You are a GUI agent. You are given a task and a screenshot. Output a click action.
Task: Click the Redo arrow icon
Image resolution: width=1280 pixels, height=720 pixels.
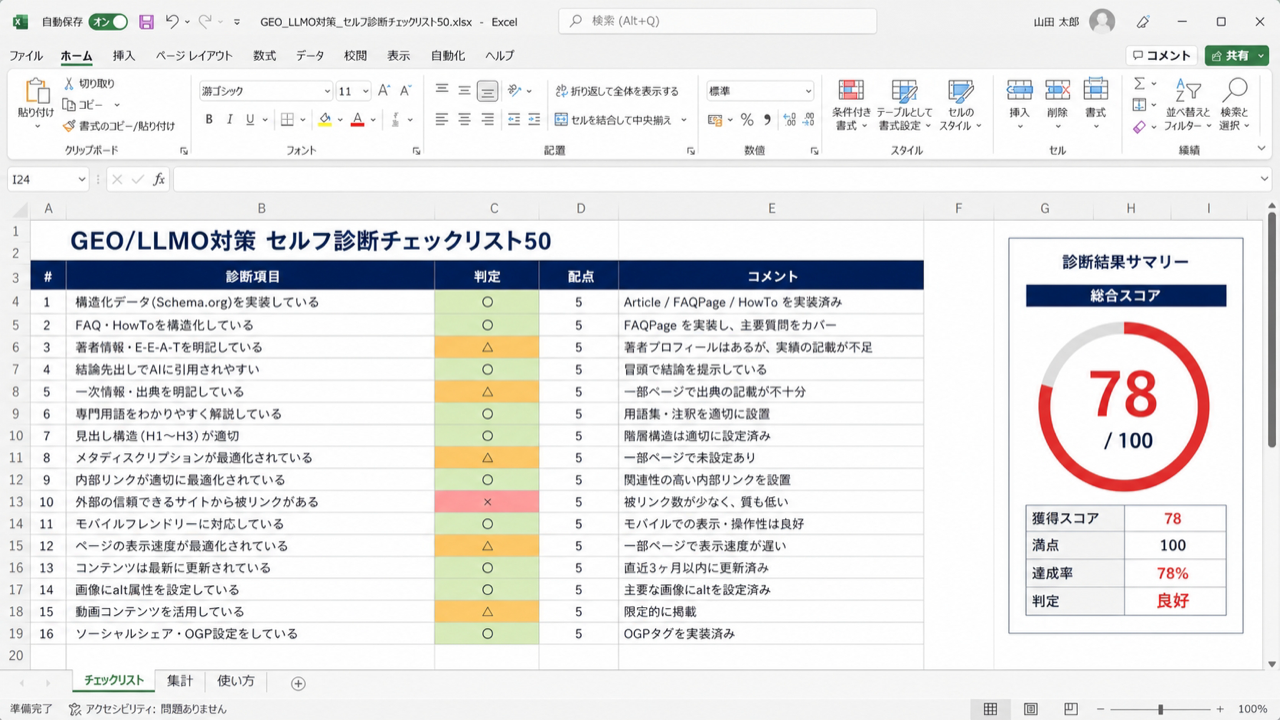click(x=205, y=21)
